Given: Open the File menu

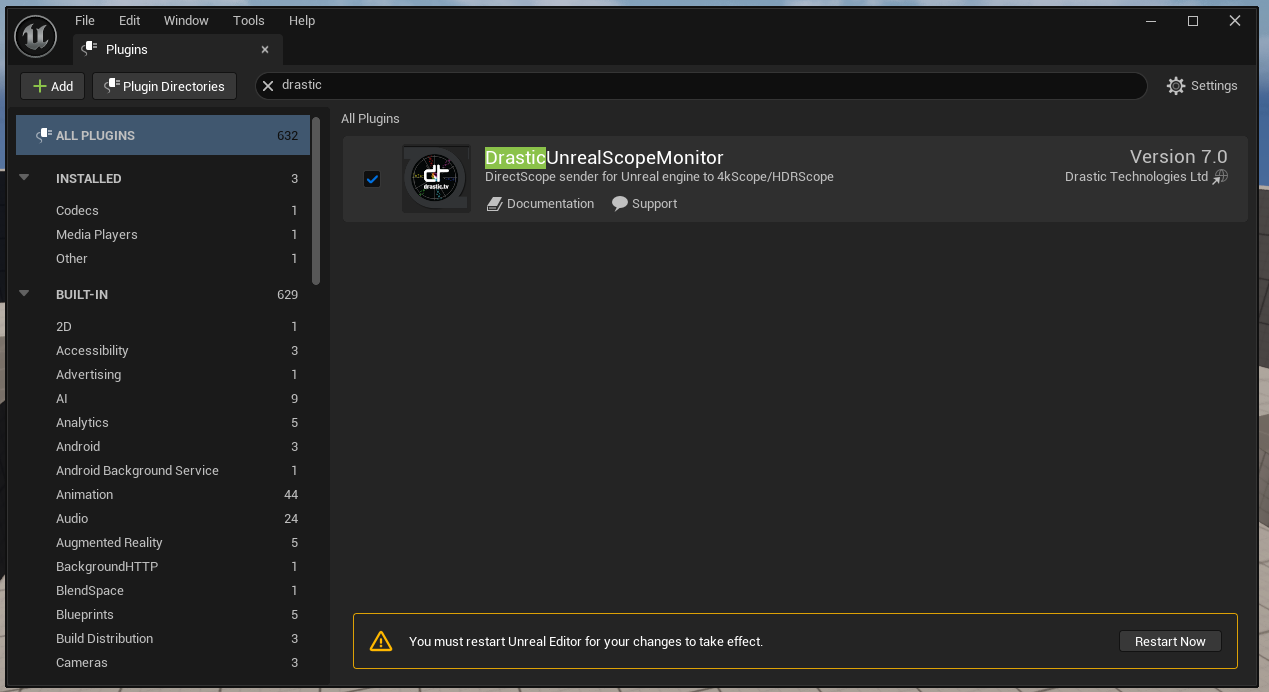Looking at the screenshot, I should 85,20.
